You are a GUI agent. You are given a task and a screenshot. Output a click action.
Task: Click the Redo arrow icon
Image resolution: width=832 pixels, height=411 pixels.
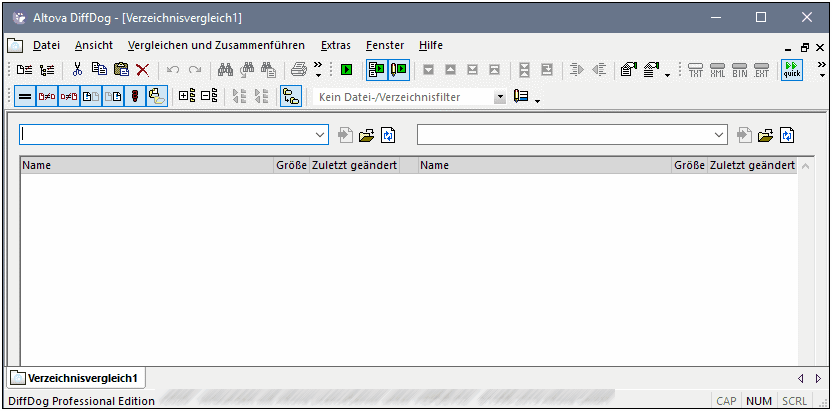(x=195, y=69)
